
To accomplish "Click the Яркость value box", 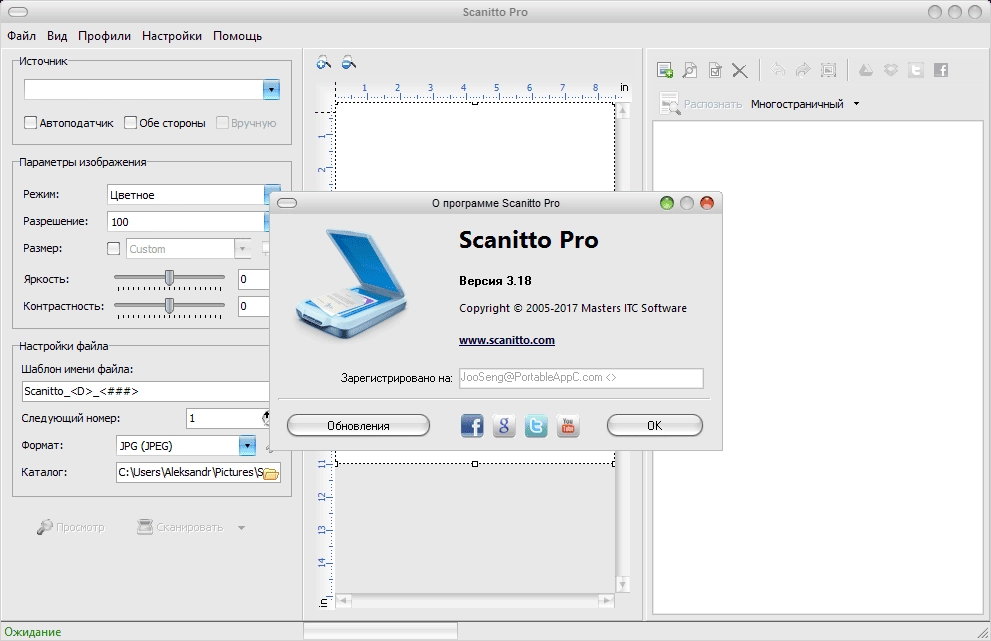I will point(254,279).
